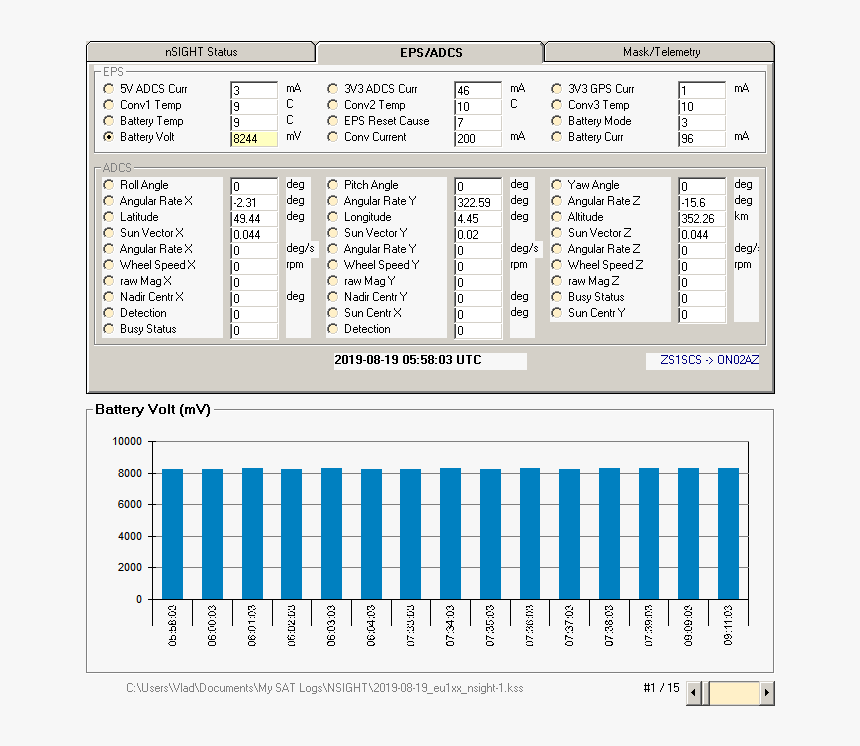This screenshot has height=746, width=860.
Task: Select the Battery Volt radio button
Action: tap(108, 137)
